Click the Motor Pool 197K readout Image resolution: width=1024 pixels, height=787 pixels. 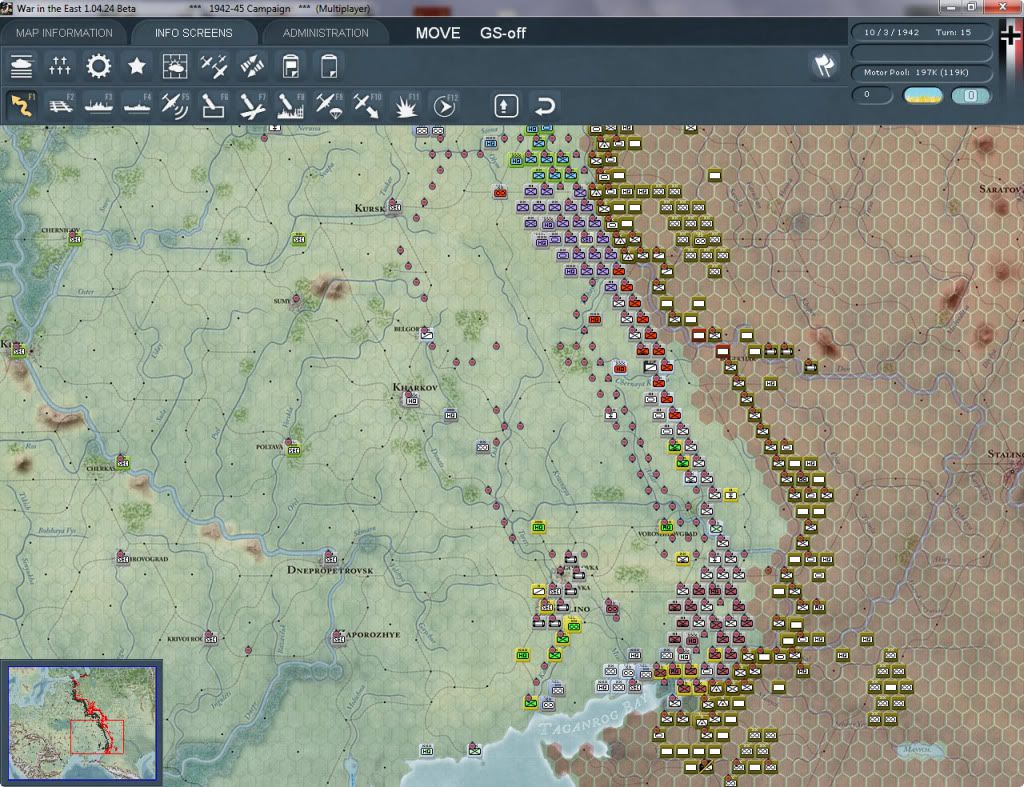coord(920,72)
